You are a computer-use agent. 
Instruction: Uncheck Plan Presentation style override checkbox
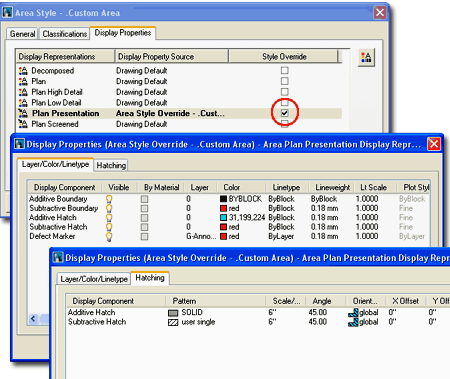coord(284,113)
